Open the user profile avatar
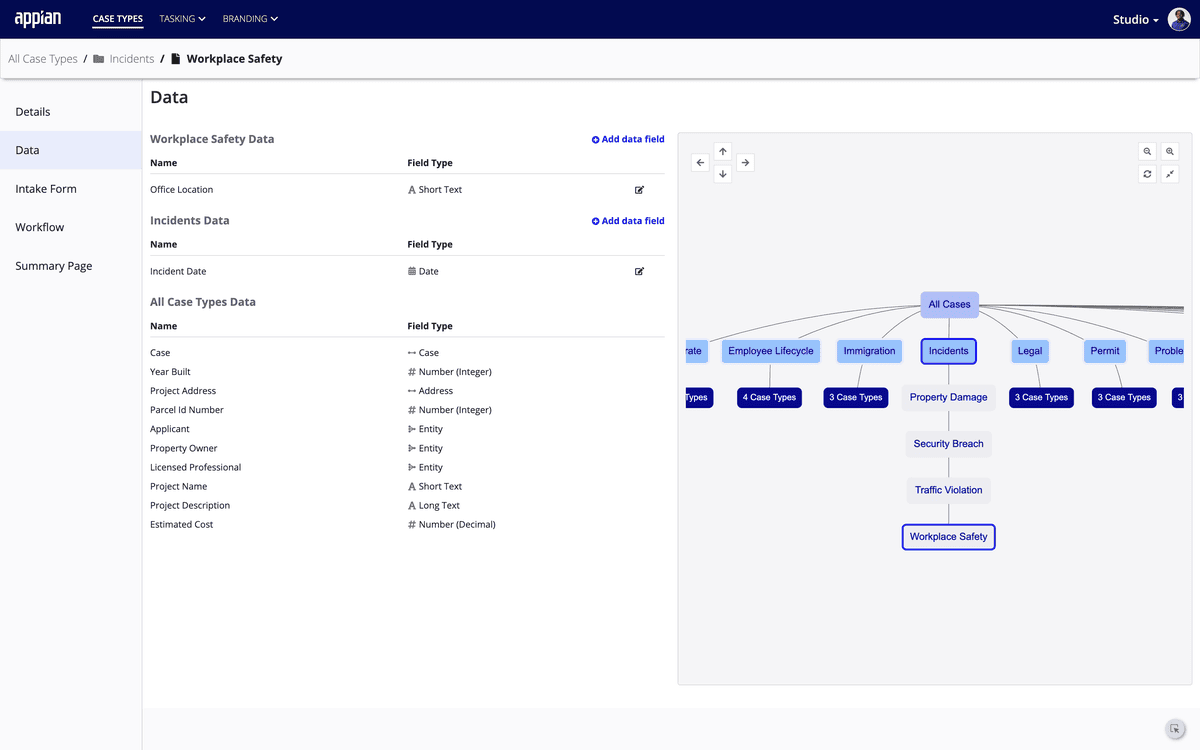1200x750 pixels. 1179,19
